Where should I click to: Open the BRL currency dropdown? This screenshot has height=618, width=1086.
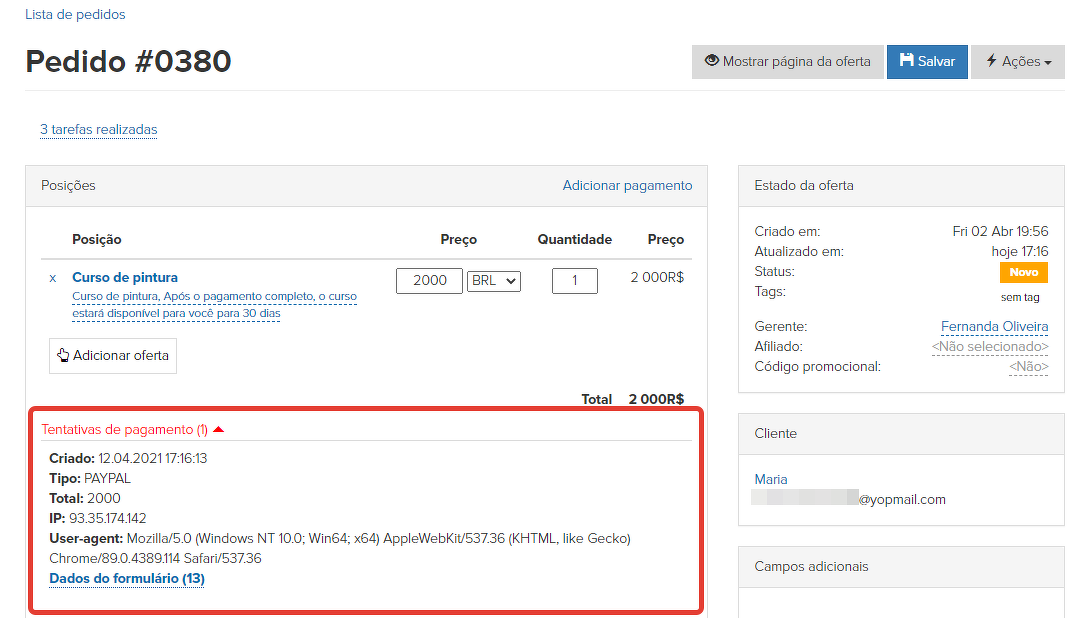494,281
